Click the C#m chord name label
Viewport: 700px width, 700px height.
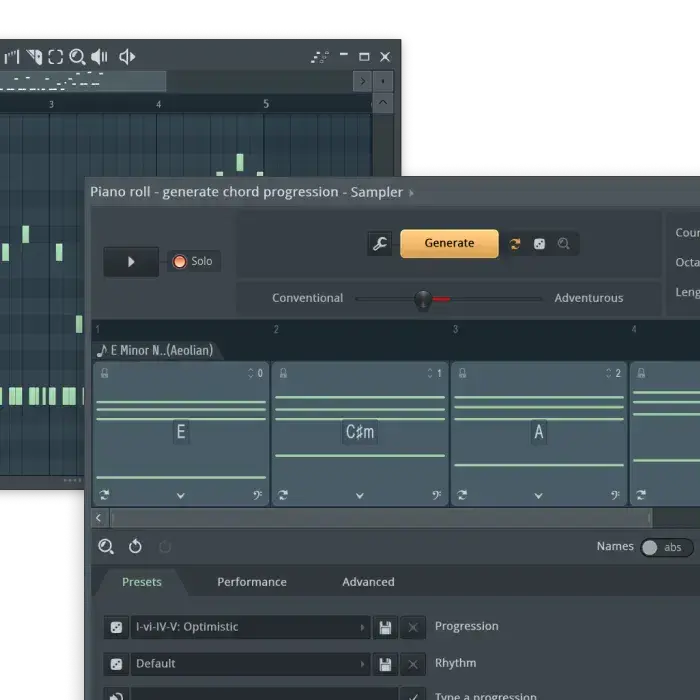[x=360, y=432]
